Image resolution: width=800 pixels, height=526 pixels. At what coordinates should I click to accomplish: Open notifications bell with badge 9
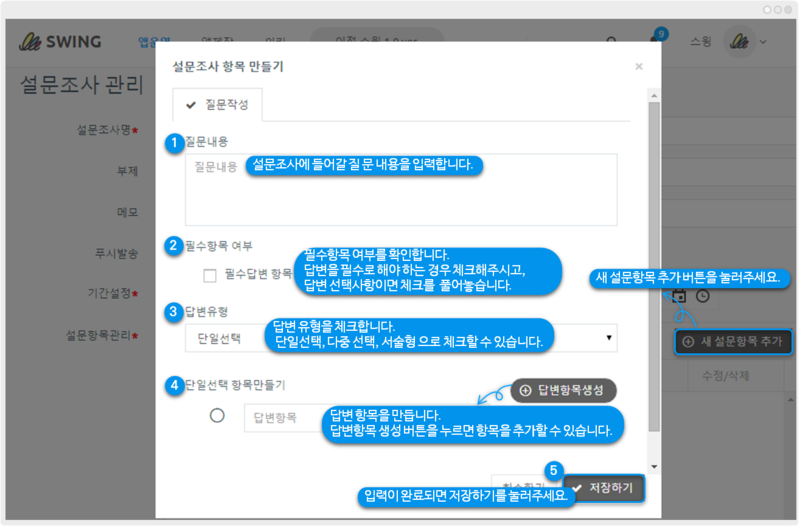pyautogui.click(x=657, y=42)
